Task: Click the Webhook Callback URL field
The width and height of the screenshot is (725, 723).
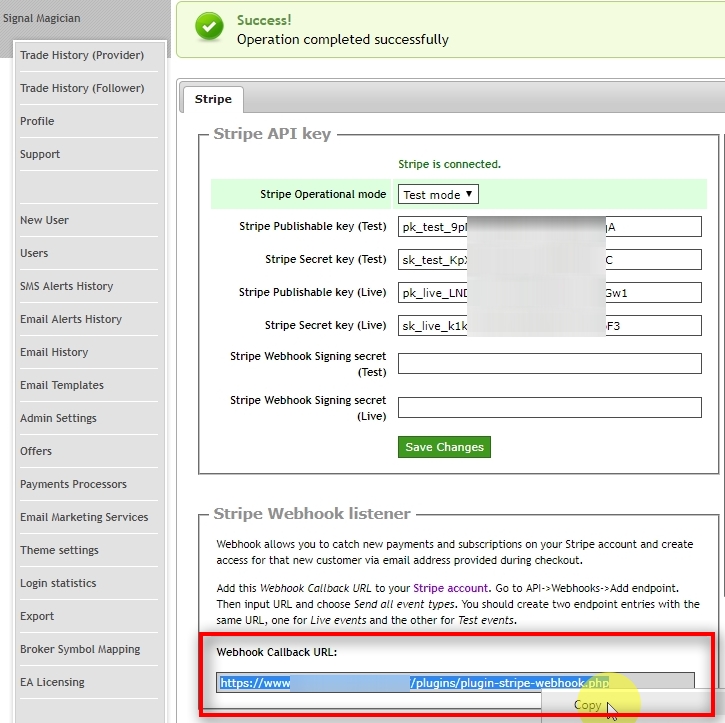Action: coord(455,683)
